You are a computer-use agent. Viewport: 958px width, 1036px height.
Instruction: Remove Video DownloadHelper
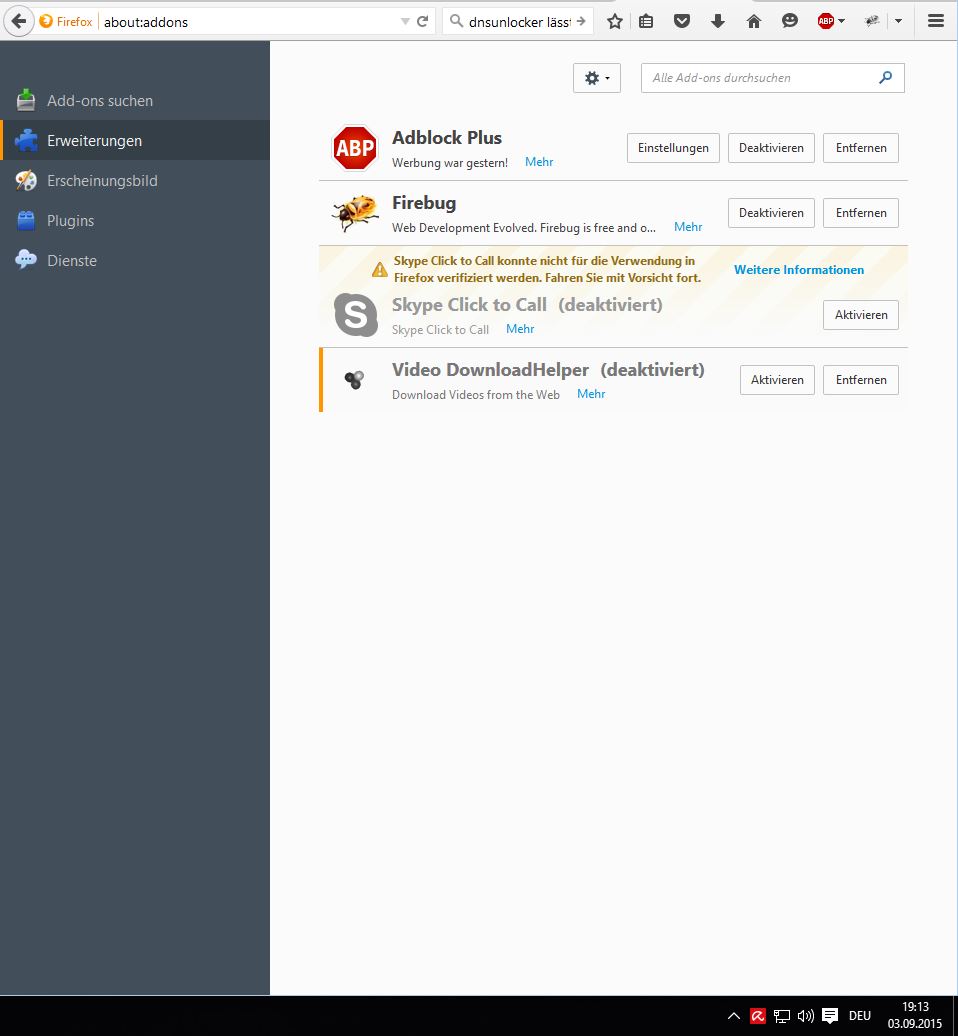pyautogui.click(x=861, y=380)
